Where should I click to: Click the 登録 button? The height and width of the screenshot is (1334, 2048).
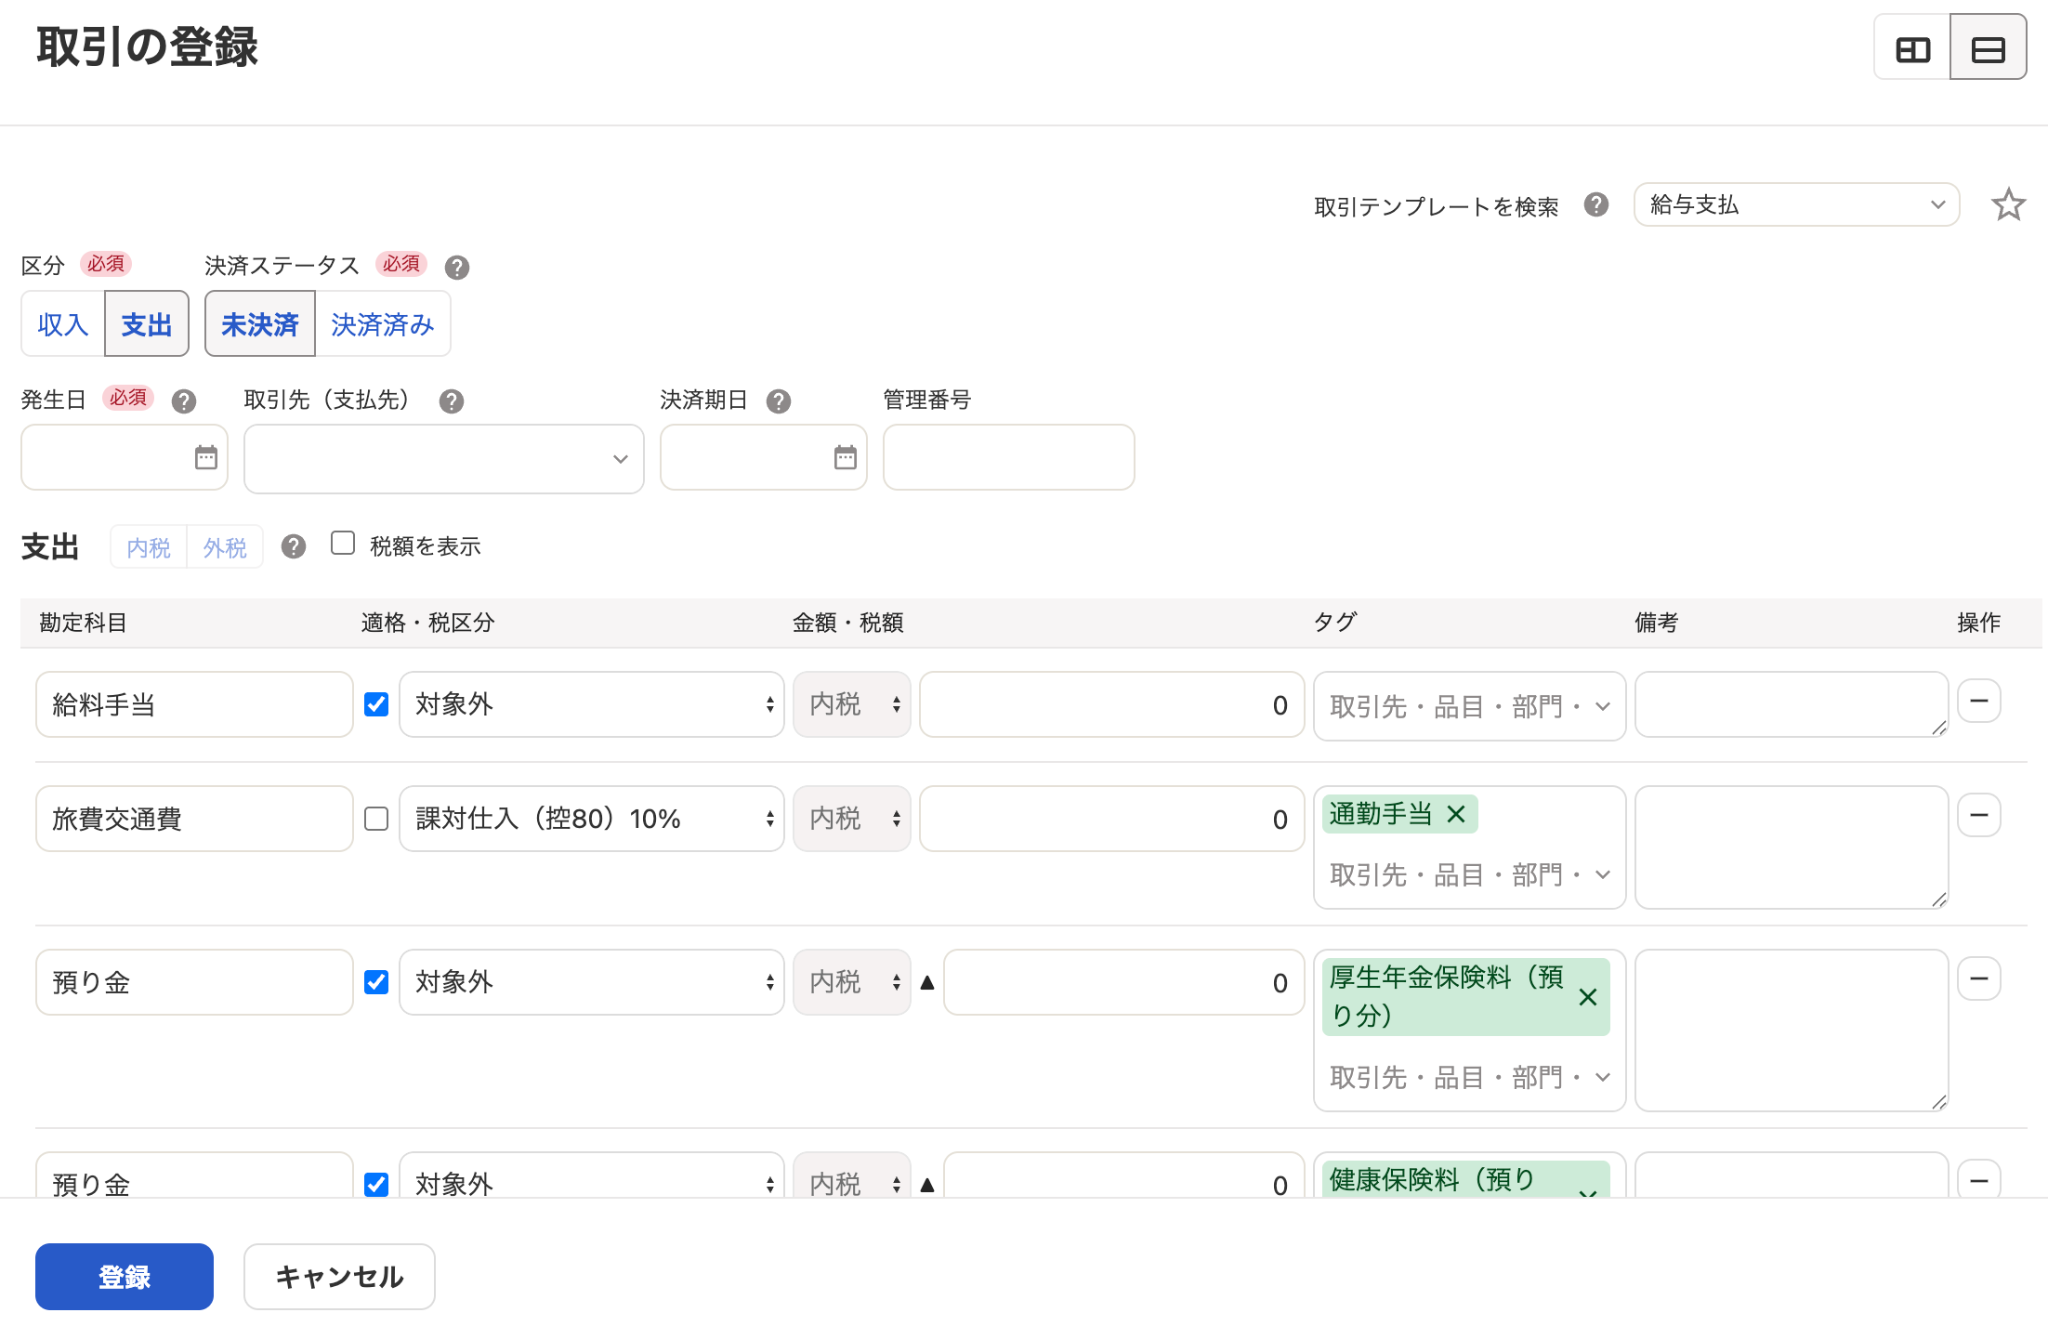click(124, 1276)
